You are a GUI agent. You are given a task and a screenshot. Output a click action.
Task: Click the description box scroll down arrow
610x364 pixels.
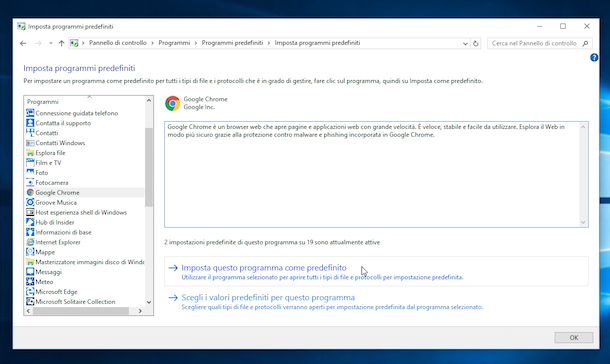(x=583, y=222)
